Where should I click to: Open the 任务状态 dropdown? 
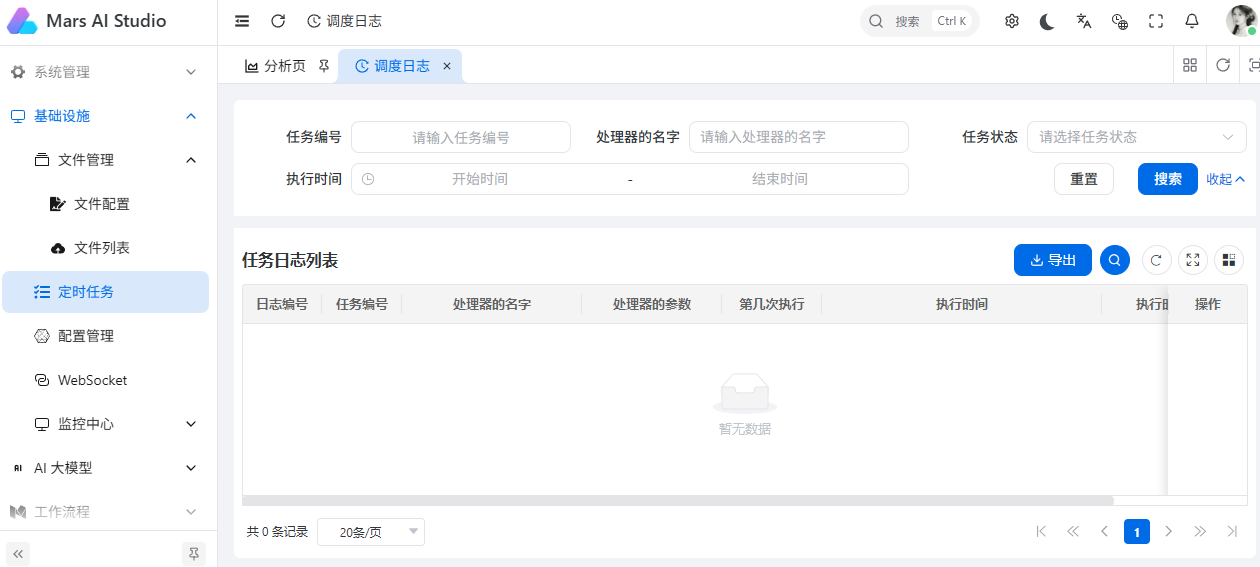1137,137
